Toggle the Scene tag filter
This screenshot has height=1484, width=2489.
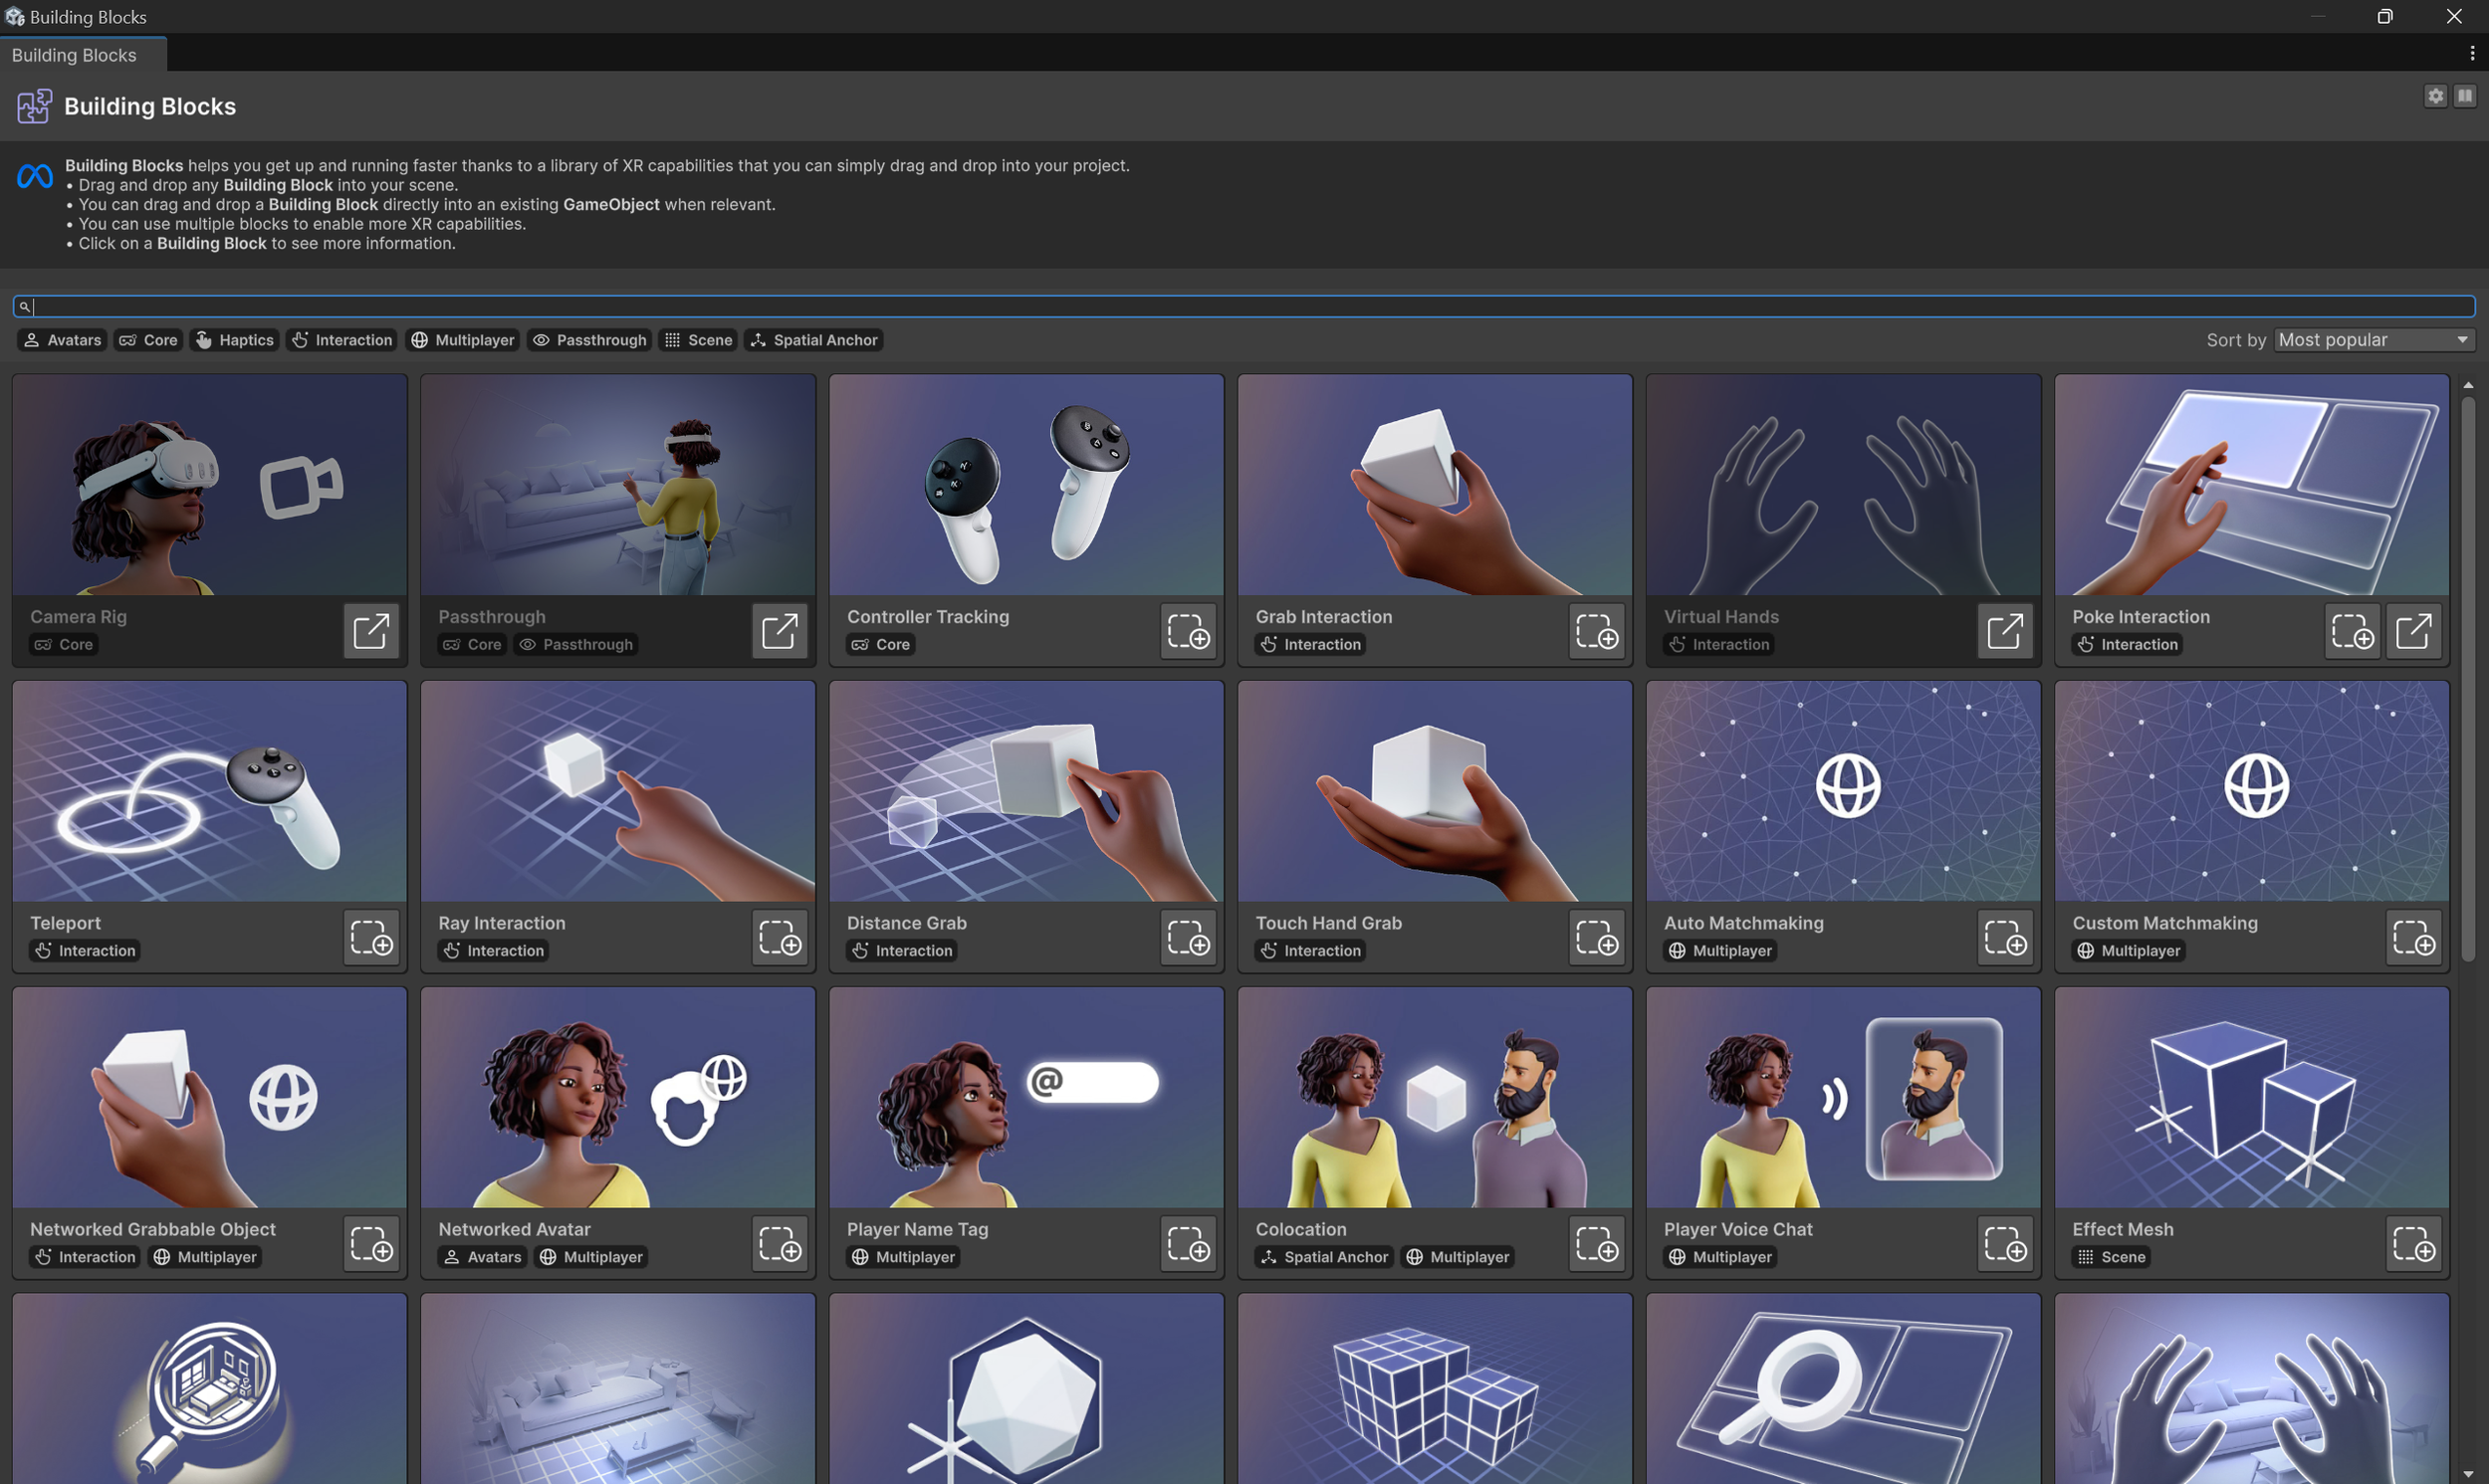pyautogui.click(x=698, y=340)
